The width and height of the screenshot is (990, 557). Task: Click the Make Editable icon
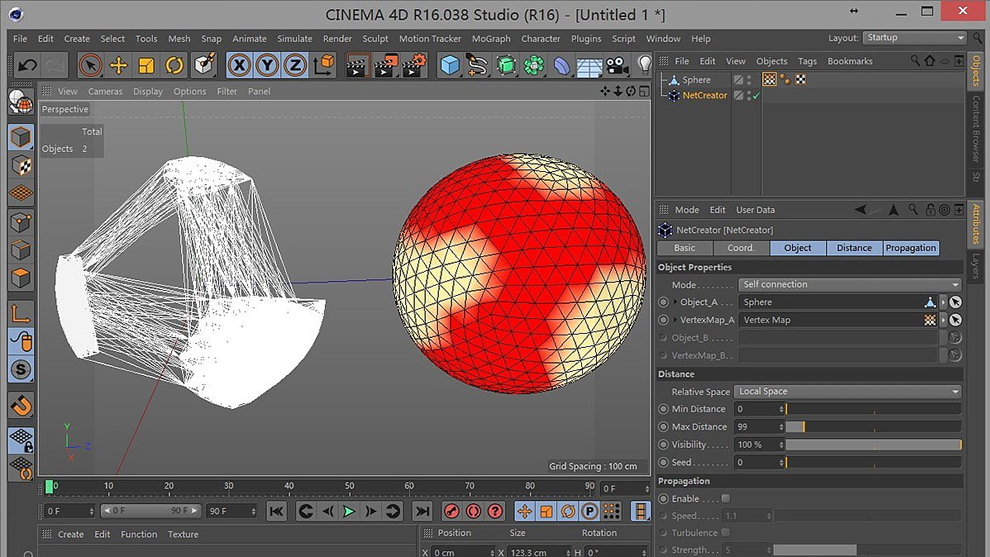(x=21, y=102)
